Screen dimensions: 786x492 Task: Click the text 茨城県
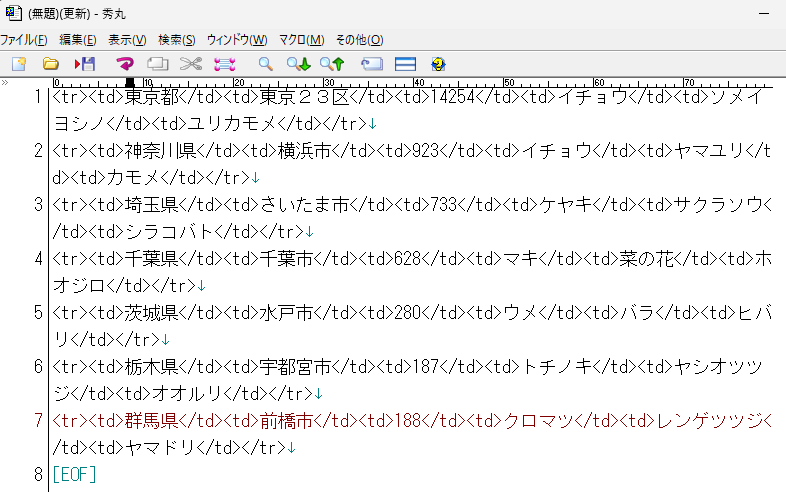point(151,313)
